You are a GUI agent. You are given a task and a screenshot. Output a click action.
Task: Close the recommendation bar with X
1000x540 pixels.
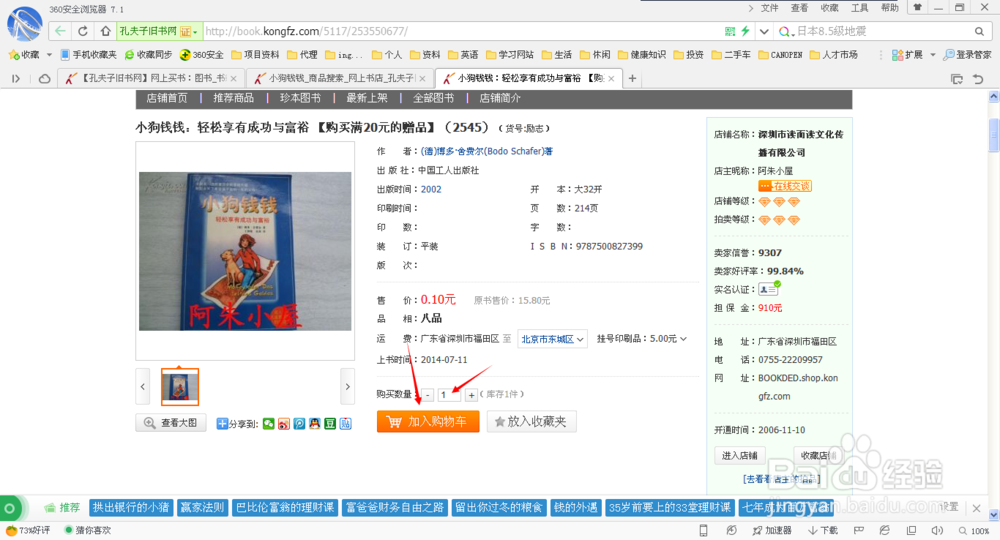click(976, 508)
